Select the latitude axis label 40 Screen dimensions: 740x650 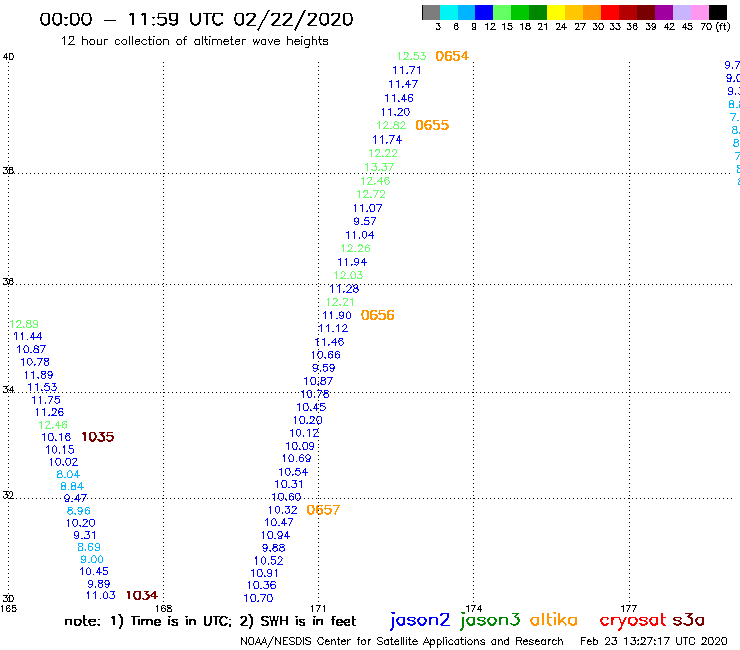click(x=8, y=57)
